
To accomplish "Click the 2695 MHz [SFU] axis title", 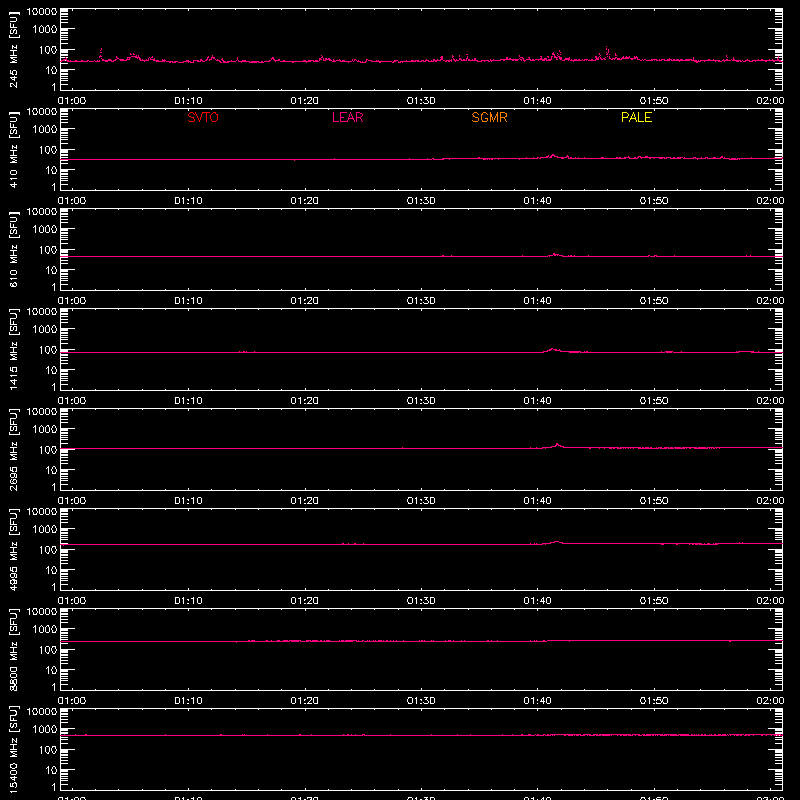I will [14, 449].
